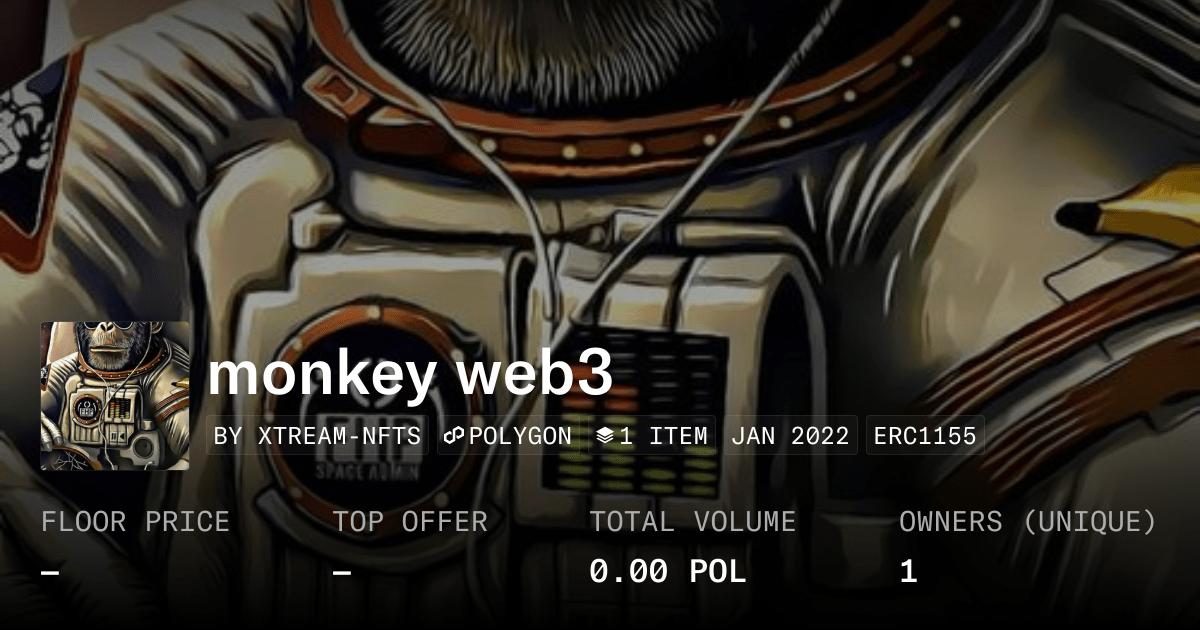Click the ERC1155 token standard tag

[925, 436]
